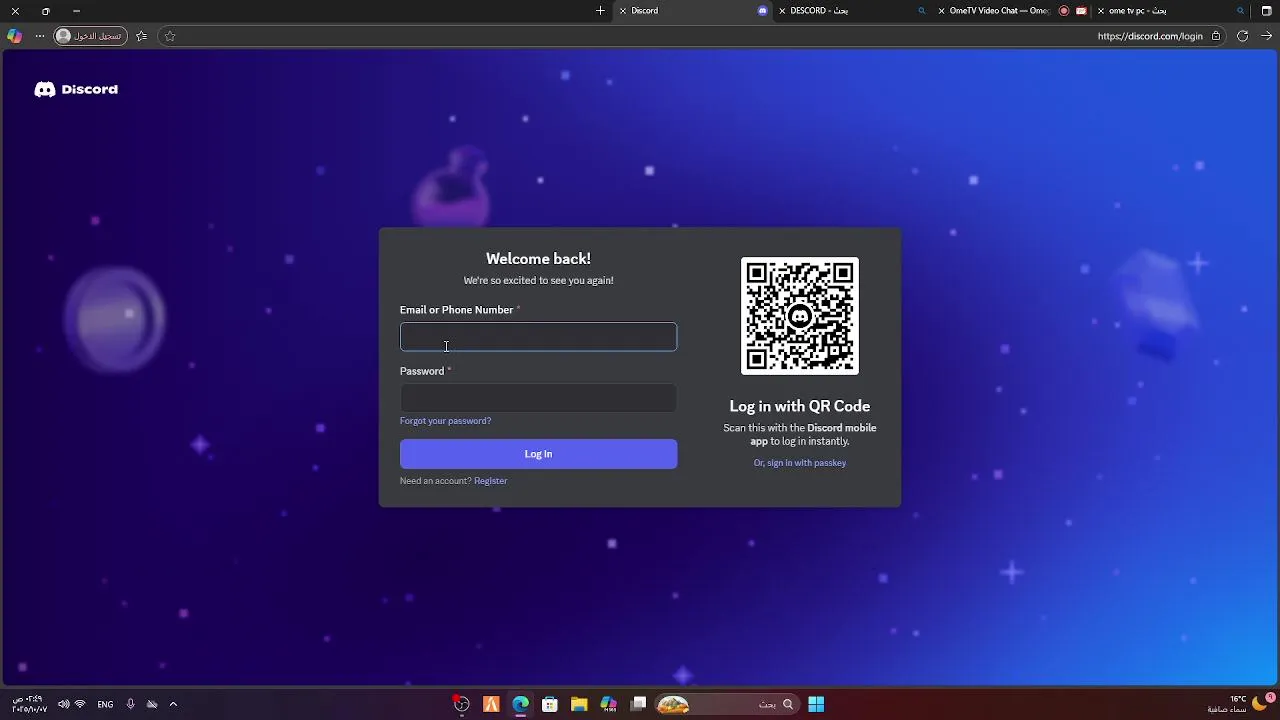1280x720 pixels.
Task: Click the Password input field
Action: [x=538, y=398]
